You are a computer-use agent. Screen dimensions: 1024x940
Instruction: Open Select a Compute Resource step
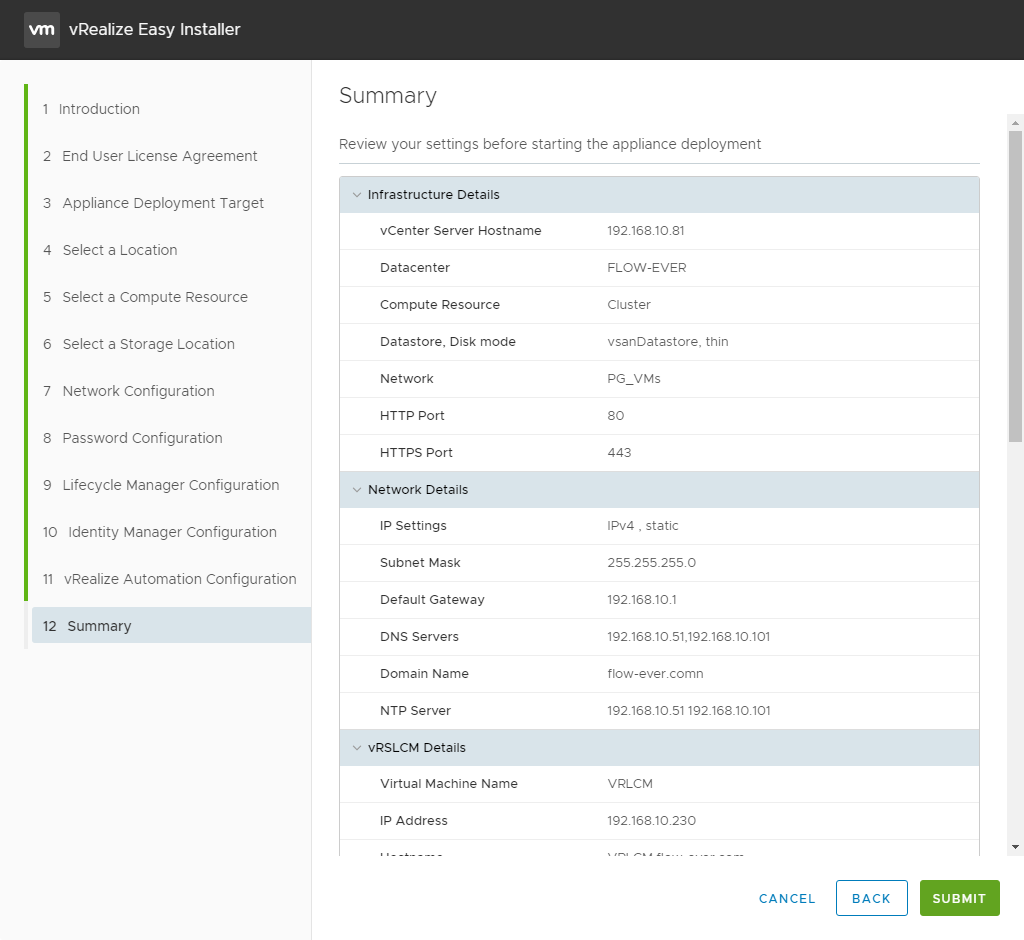tap(146, 297)
